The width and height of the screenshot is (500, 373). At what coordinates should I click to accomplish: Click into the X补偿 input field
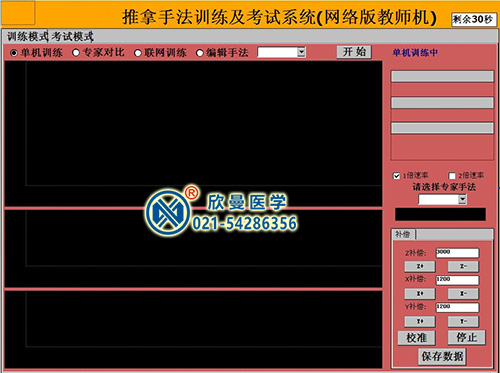tap(457, 280)
